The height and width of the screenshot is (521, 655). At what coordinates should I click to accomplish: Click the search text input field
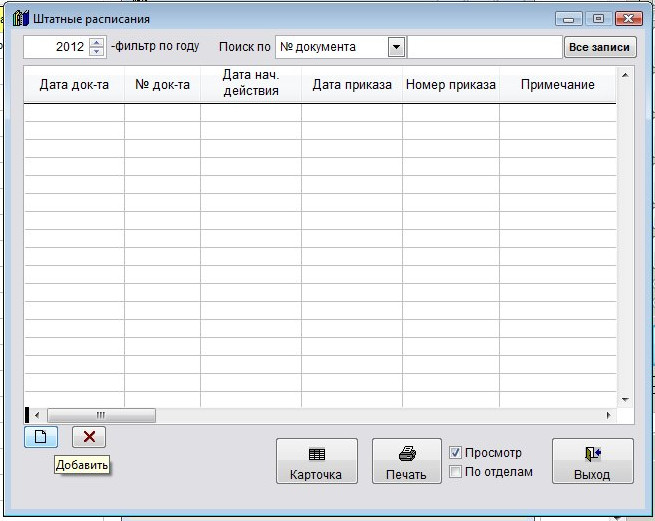click(x=485, y=47)
